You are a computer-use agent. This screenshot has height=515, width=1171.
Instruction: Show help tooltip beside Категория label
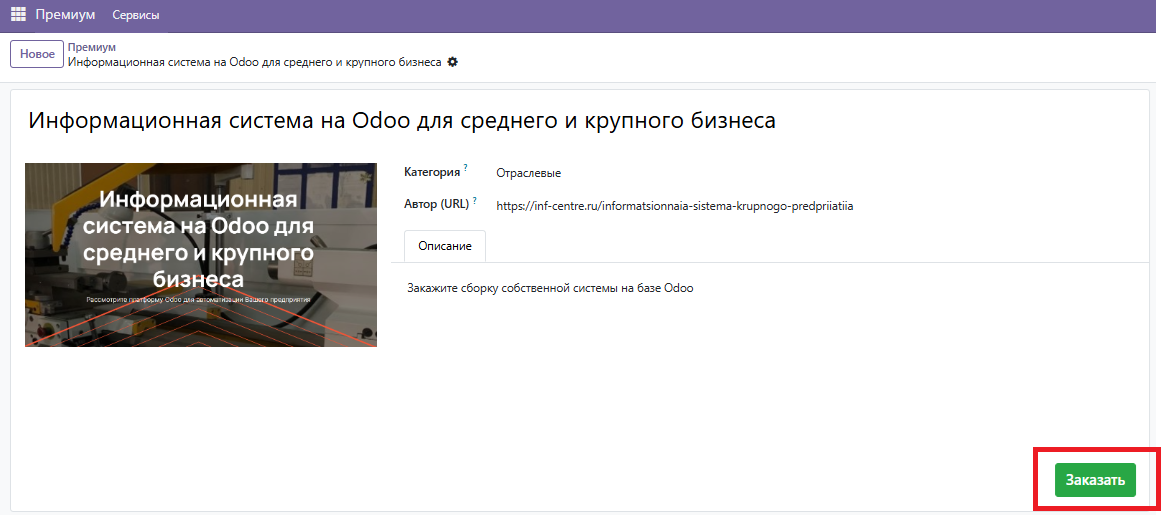pos(465,167)
